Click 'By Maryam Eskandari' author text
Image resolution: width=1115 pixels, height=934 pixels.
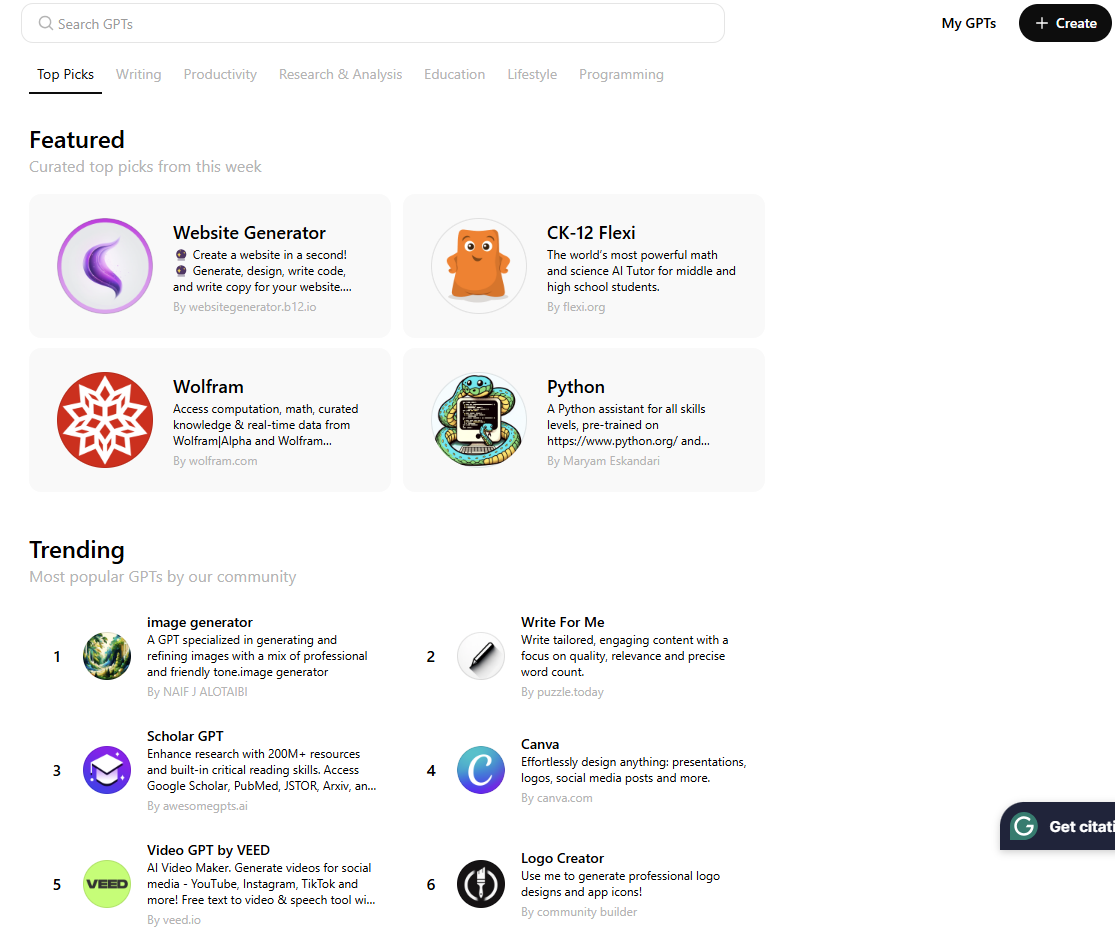603,460
